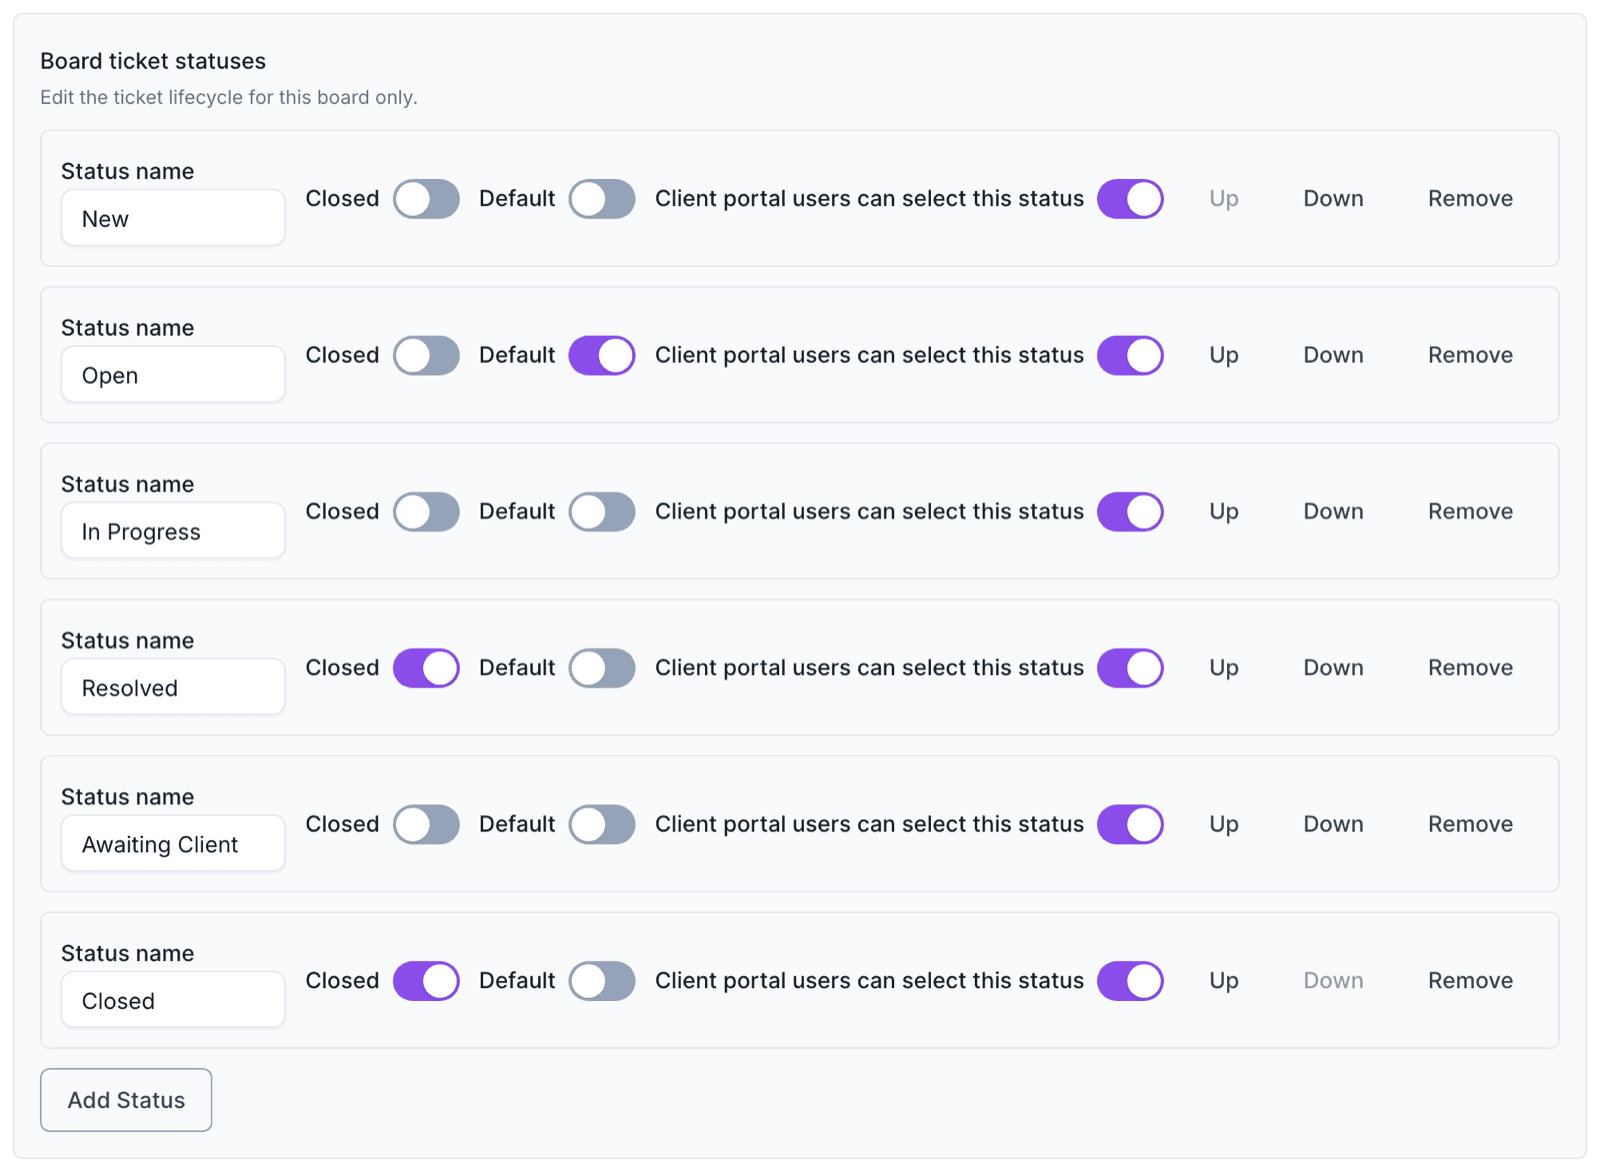This screenshot has height=1172, width=1600.
Task: Remove the Closed status
Action: click(x=1470, y=981)
